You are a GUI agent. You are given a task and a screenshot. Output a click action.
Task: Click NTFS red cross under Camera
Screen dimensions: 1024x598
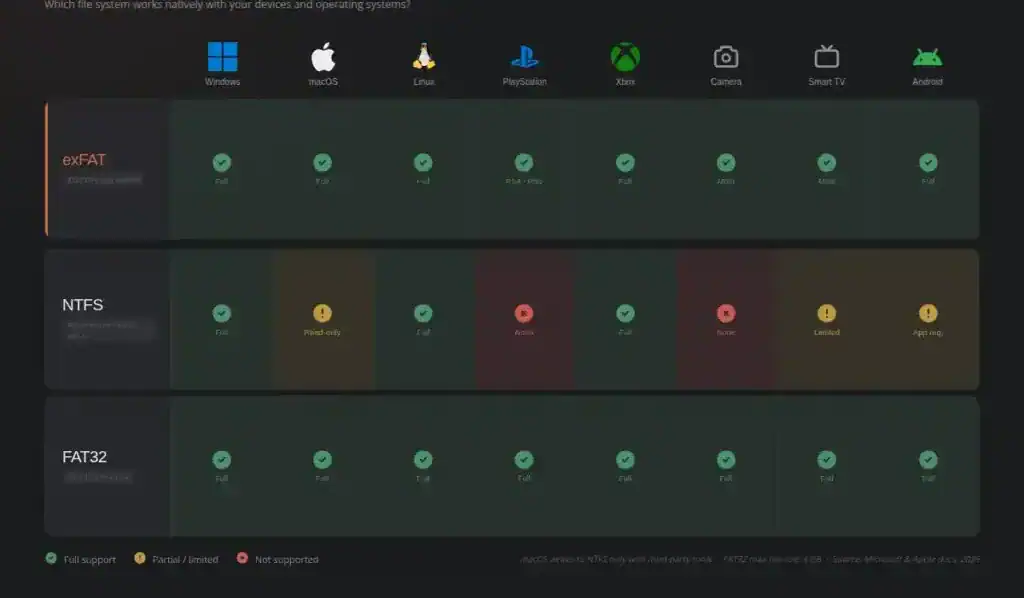point(726,313)
